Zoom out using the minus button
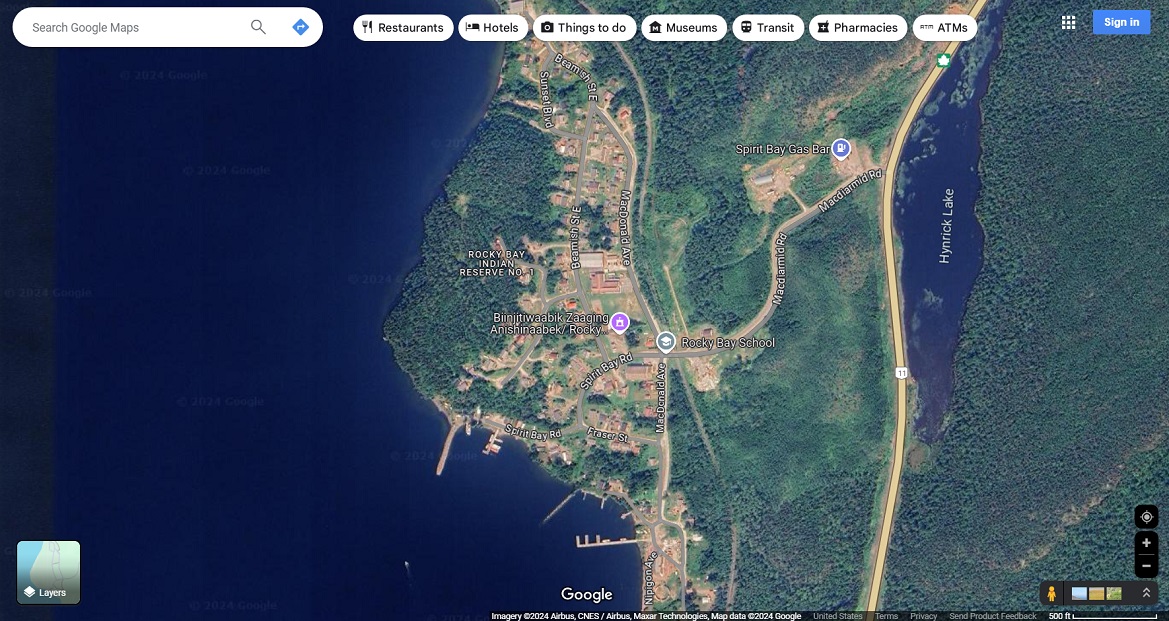The height and width of the screenshot is (621, 1169). [1146, 565]
